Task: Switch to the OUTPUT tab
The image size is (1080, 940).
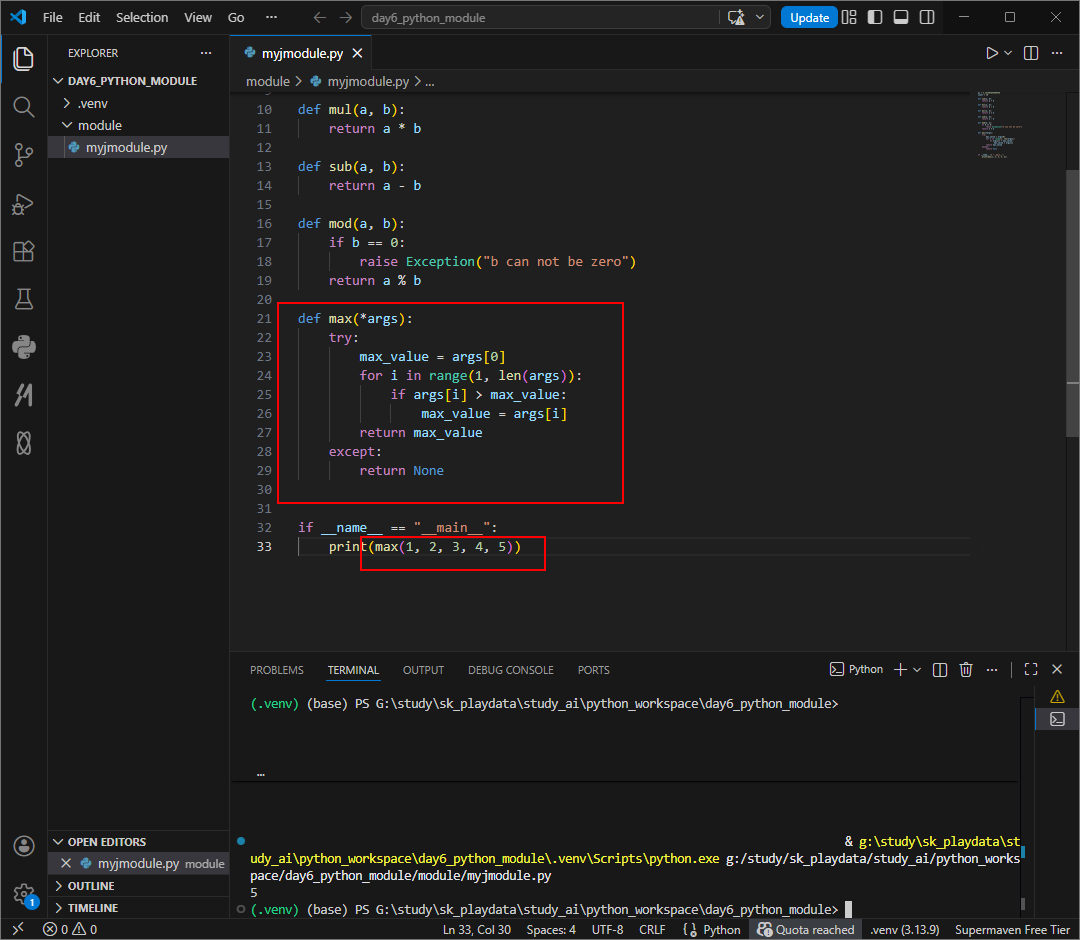Action: 423,670
